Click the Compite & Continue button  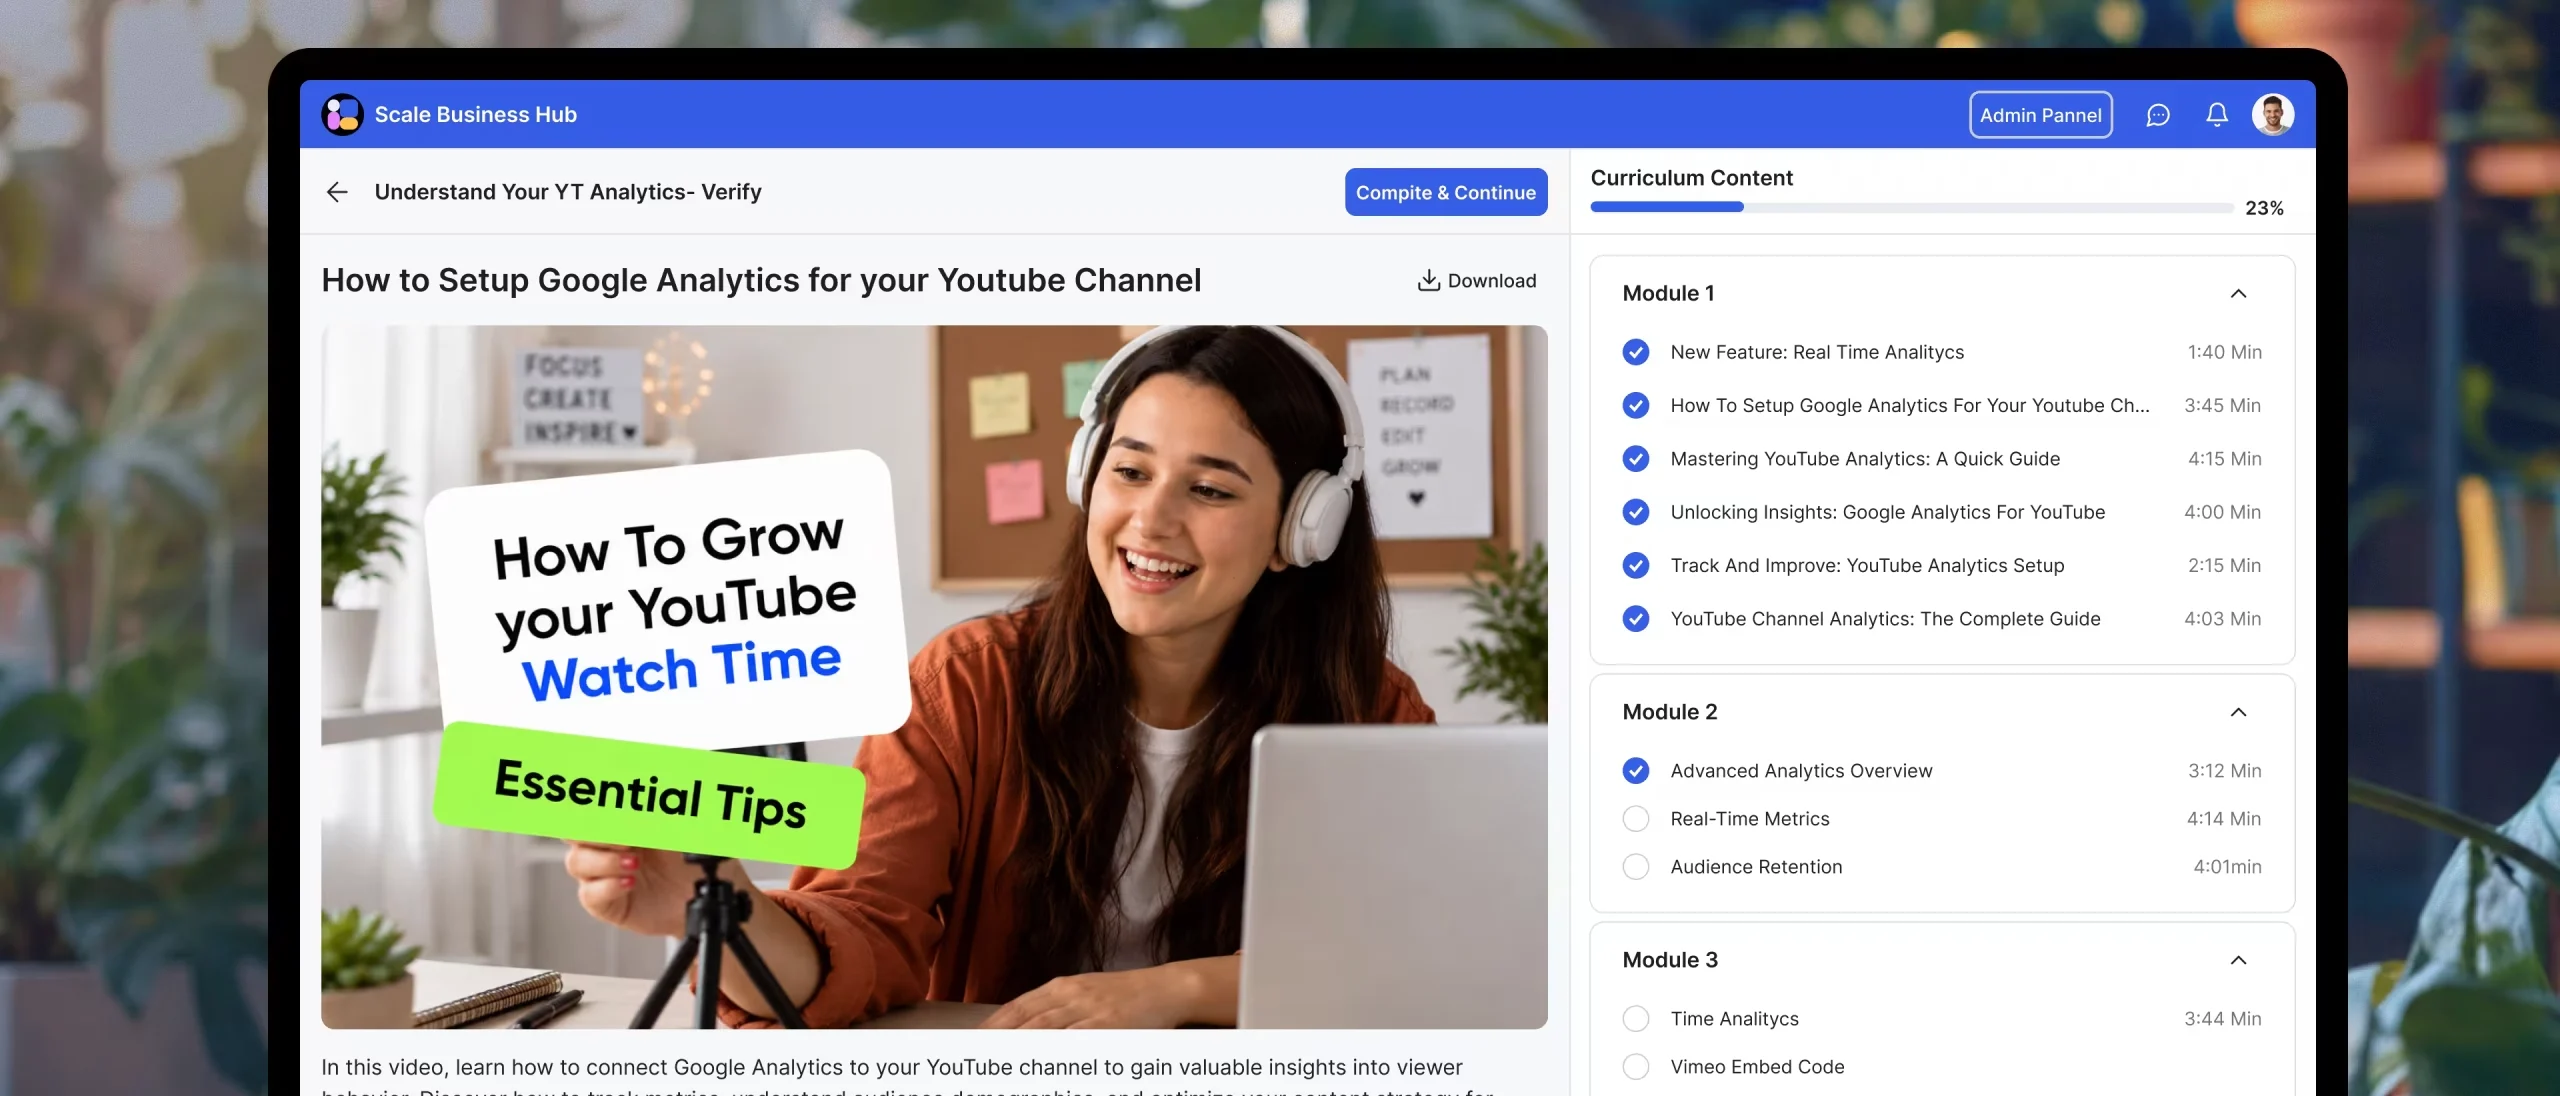[x=1446, y=192]
